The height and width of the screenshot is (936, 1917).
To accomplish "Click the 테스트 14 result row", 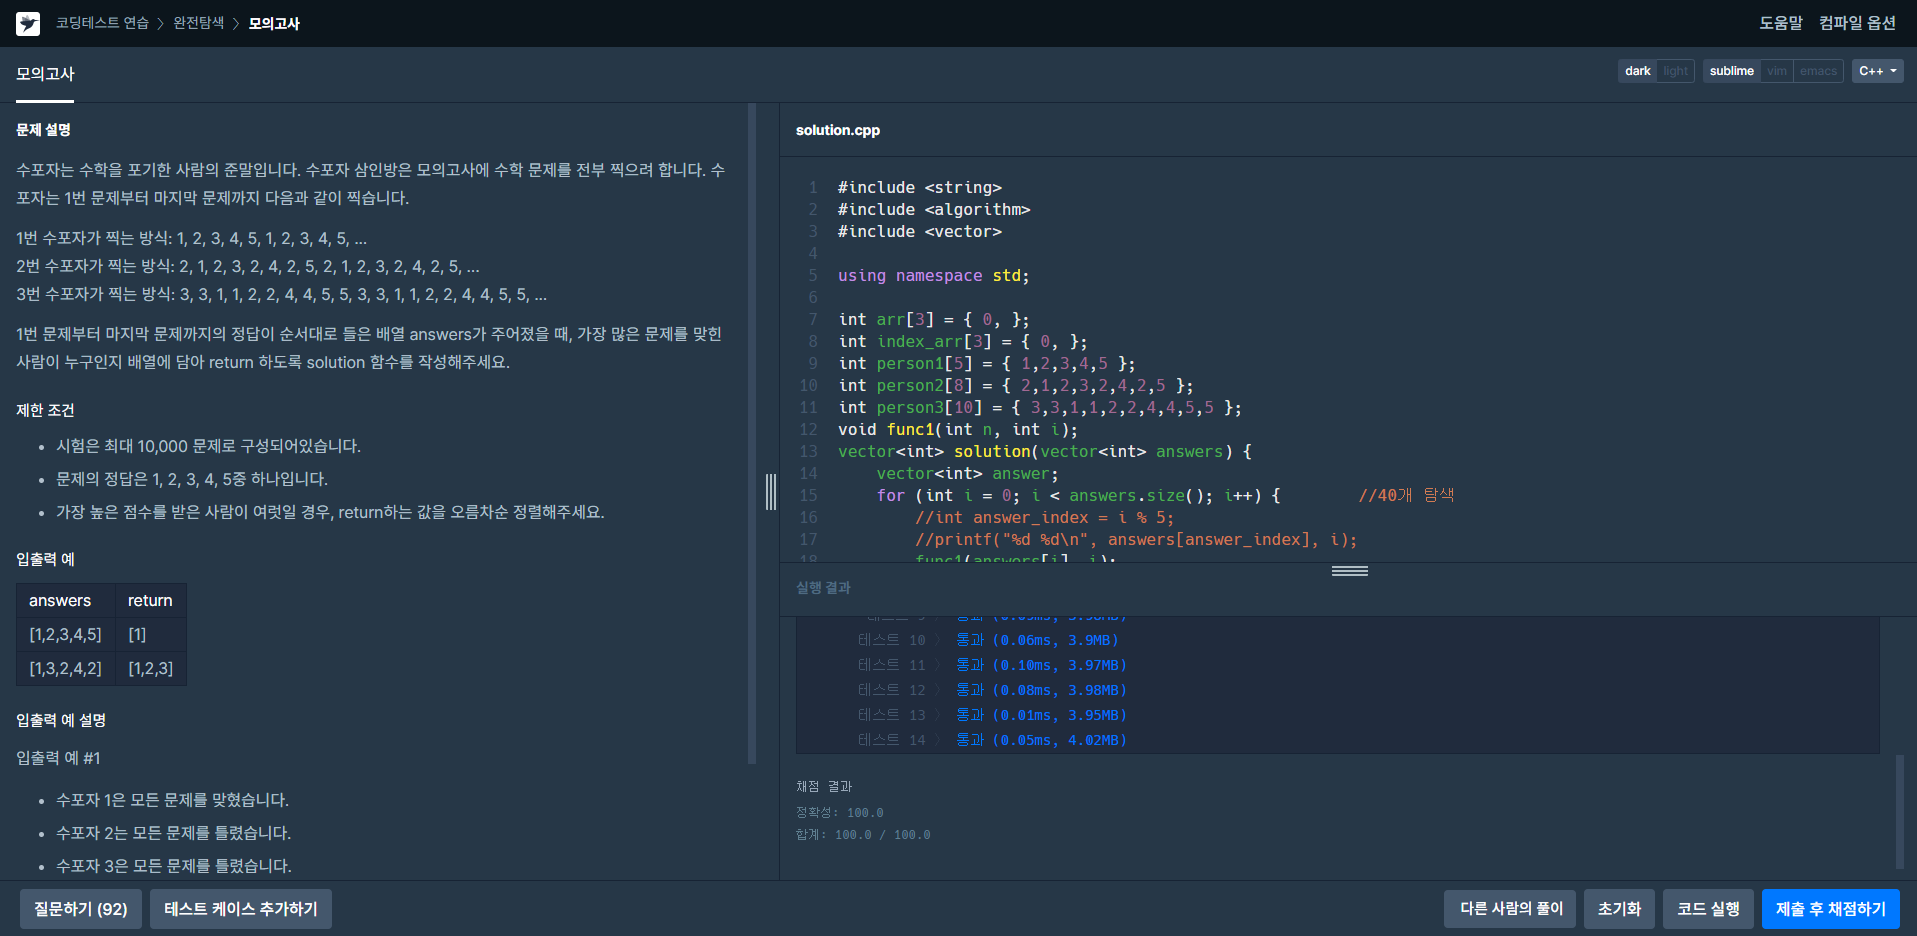I will point(992,740).
